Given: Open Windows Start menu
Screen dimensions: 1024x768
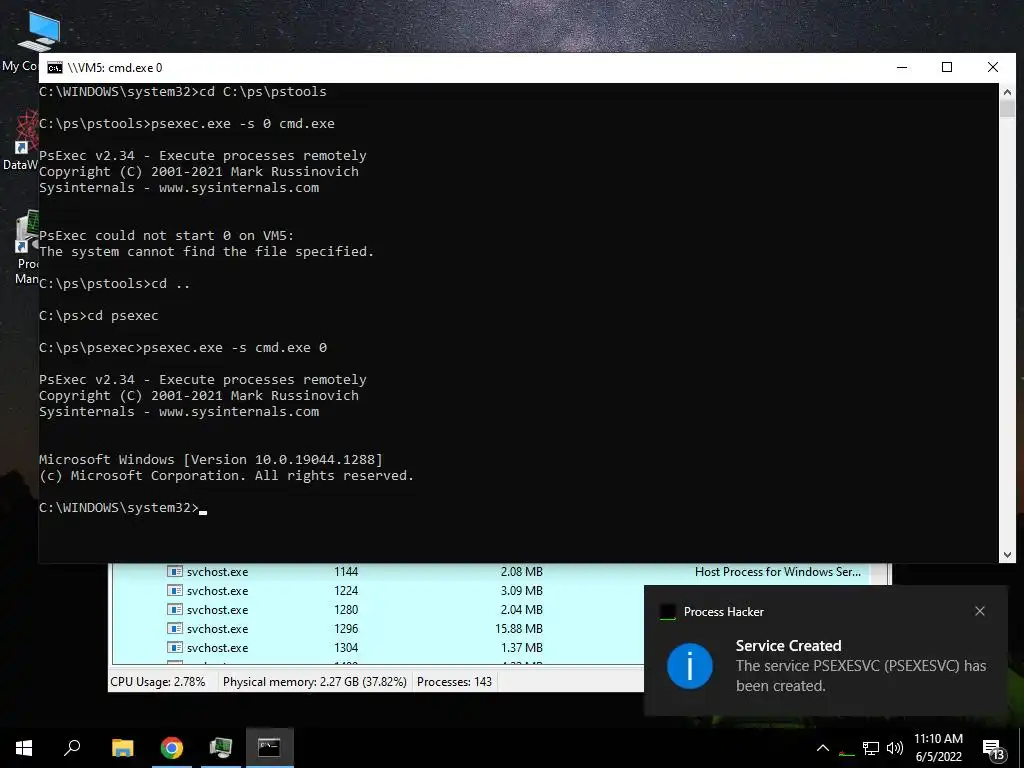Looking at the screenshot, I should (x=24, y=748).
